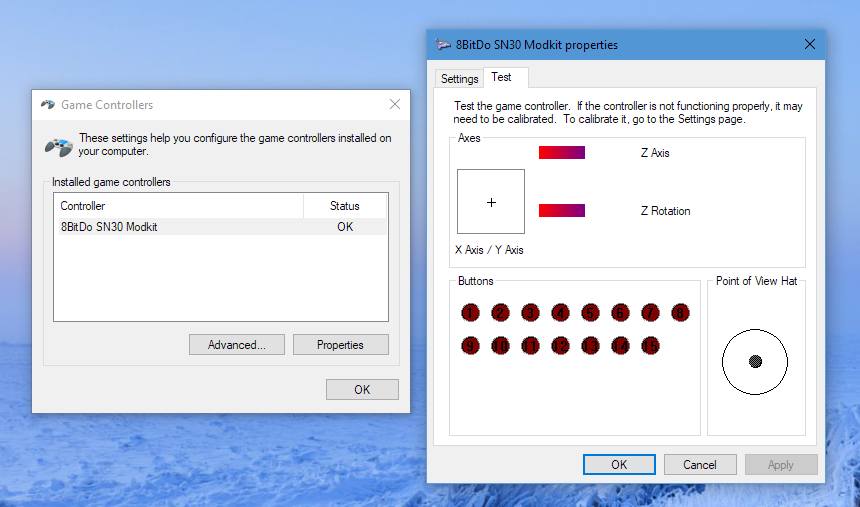This screenshot has height=507, width=860.
Task: Click the Status column header
Action: (345, 206)
